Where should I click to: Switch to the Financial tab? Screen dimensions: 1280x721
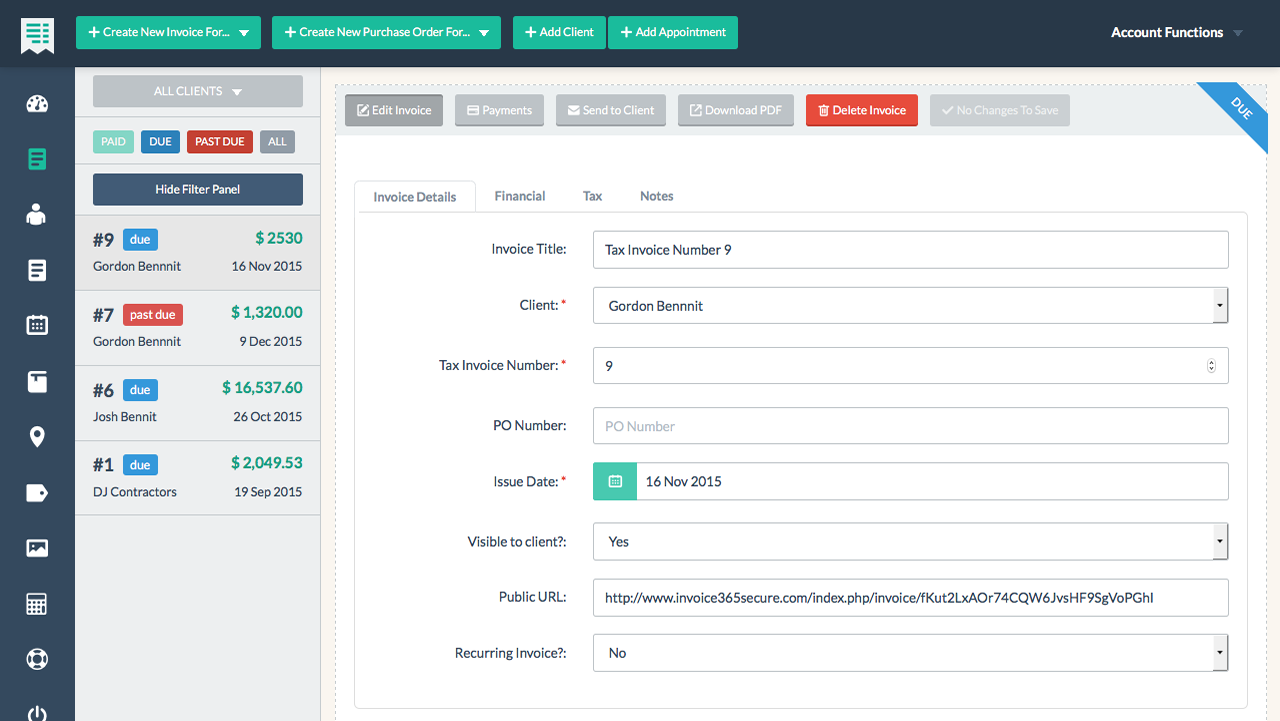pyautogui.click(x=519, y=196)
